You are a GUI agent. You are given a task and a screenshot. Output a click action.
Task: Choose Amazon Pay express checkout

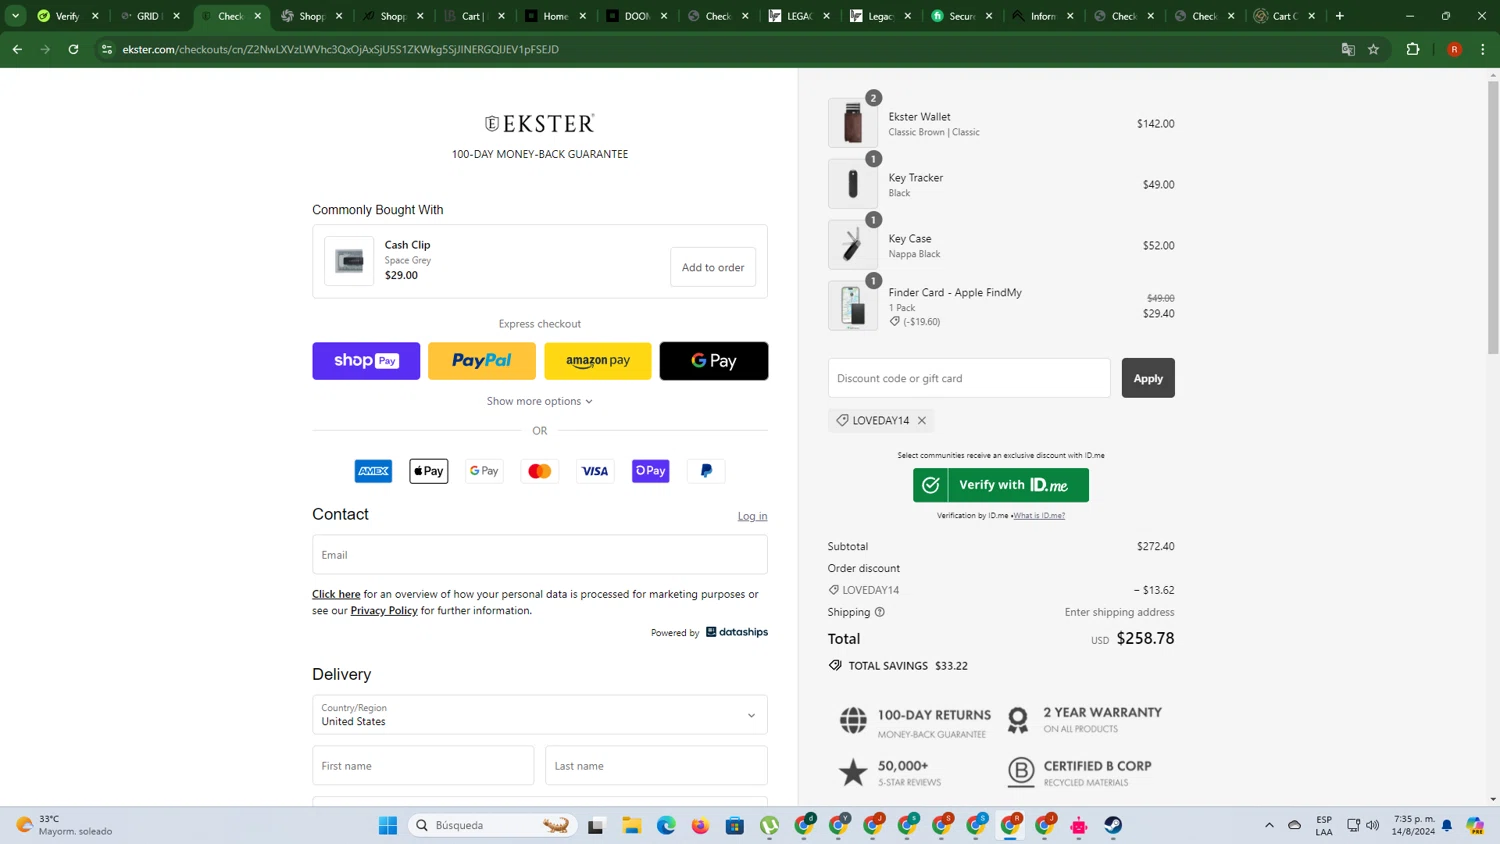598,361
